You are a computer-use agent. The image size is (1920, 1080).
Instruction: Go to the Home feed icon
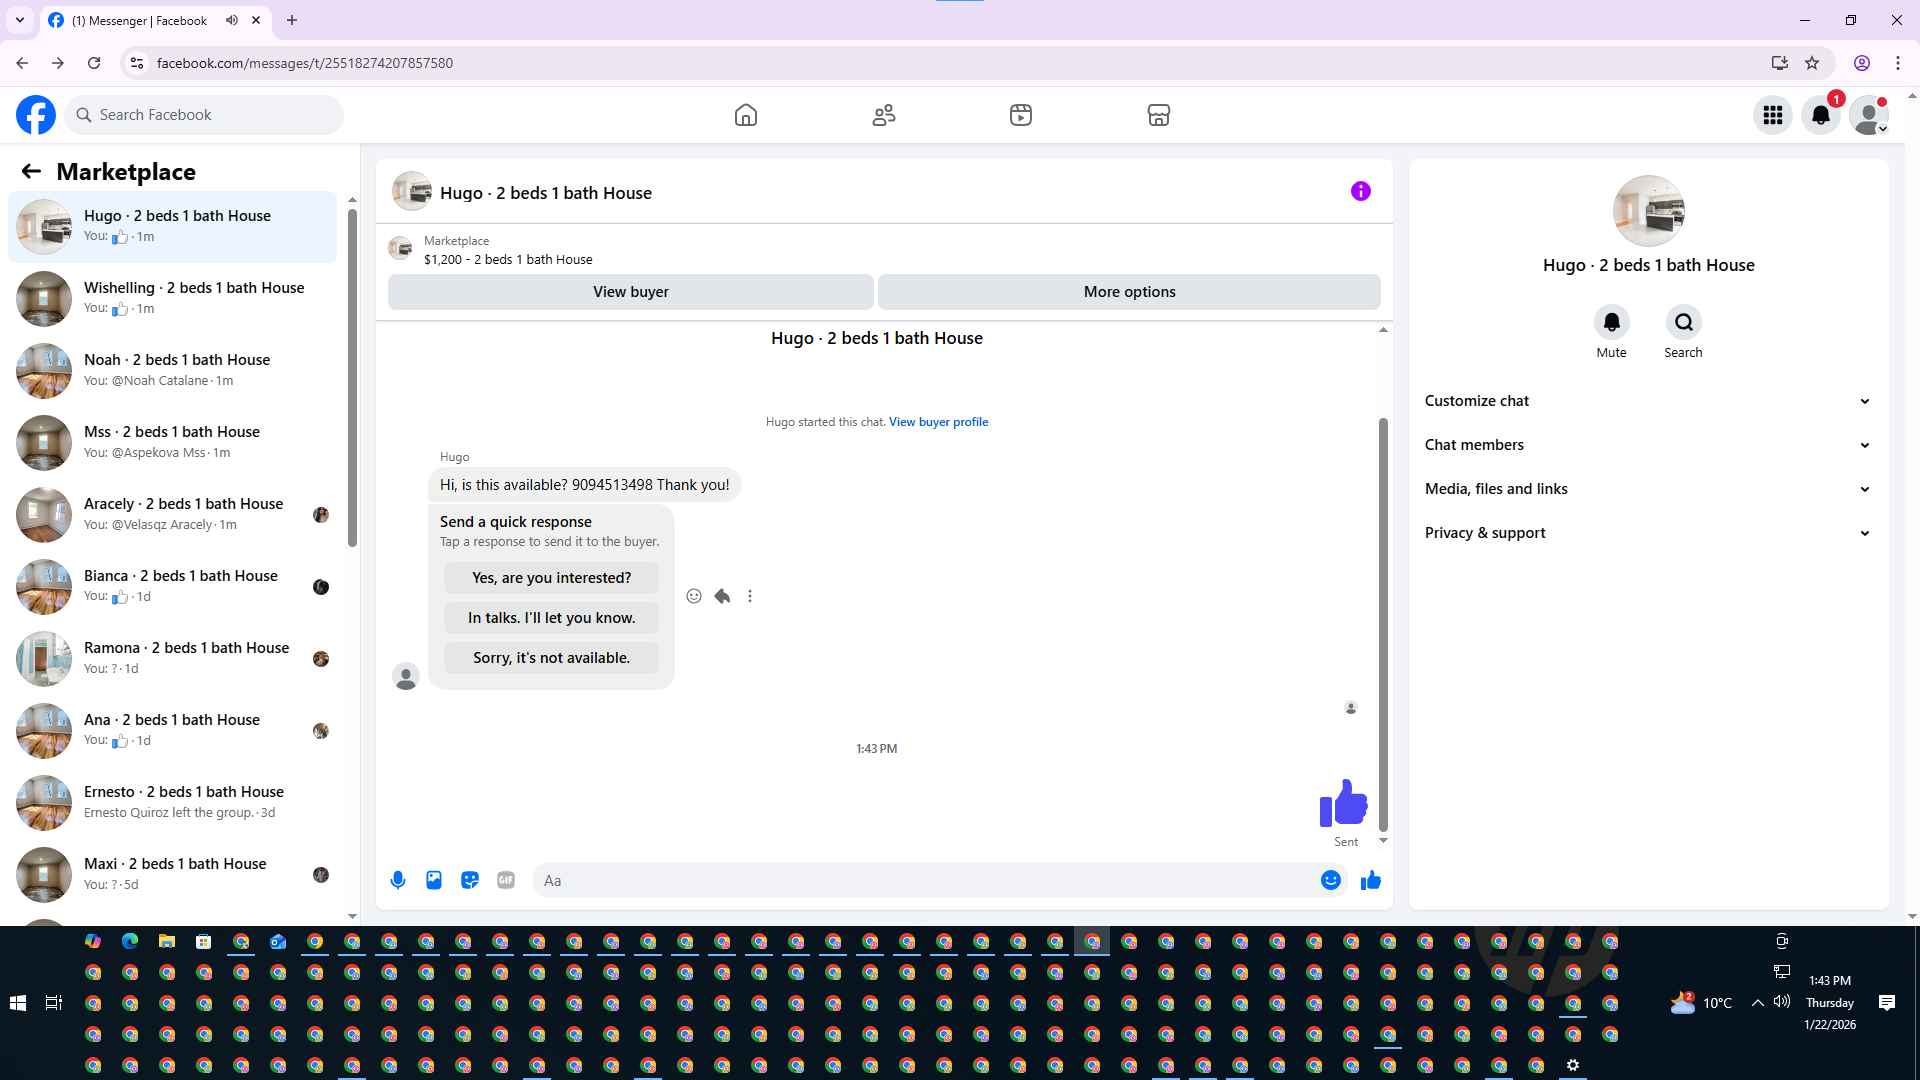pos(746,115)
